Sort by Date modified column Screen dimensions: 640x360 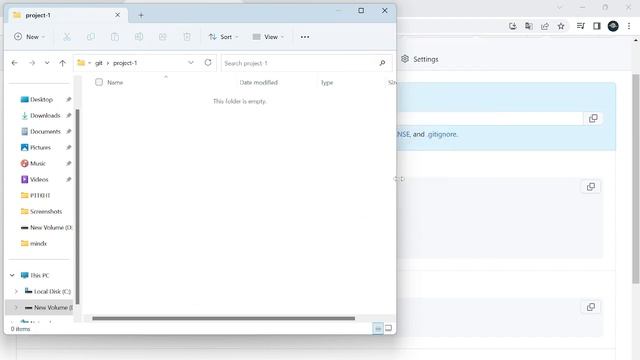(x=258, y=82)
